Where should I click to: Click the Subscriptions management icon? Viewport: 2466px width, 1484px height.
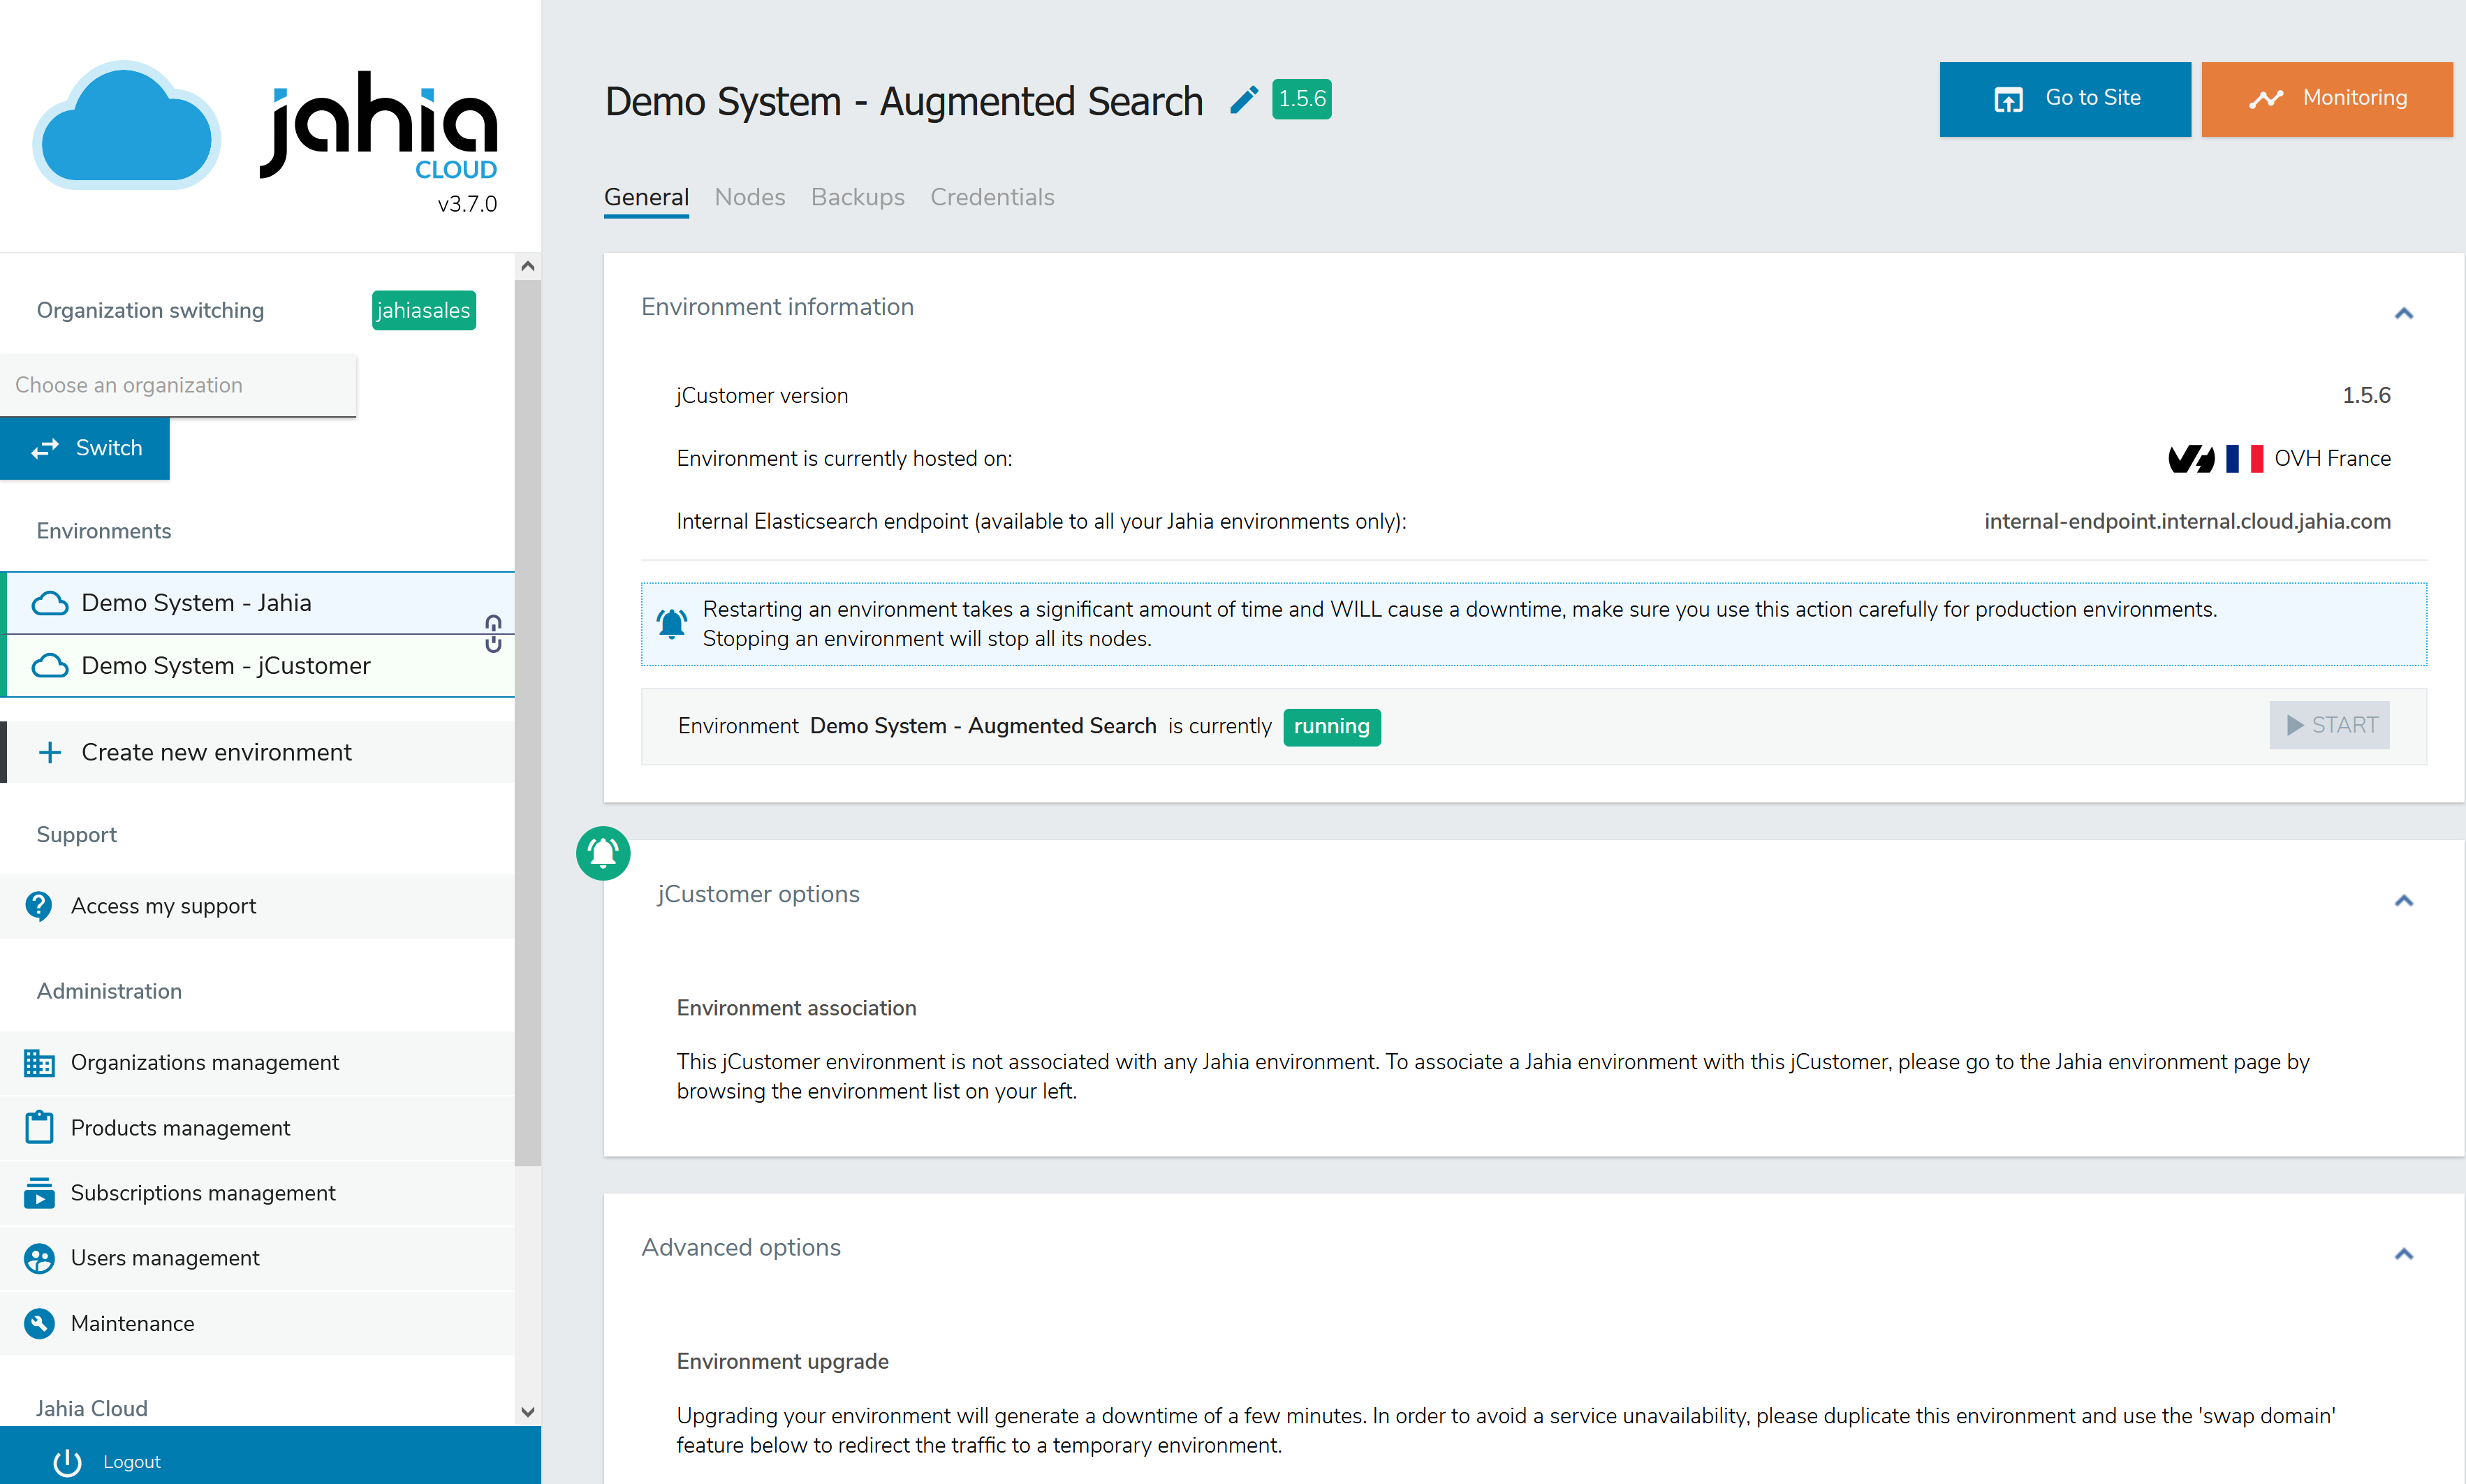[x=39, y=1192]
